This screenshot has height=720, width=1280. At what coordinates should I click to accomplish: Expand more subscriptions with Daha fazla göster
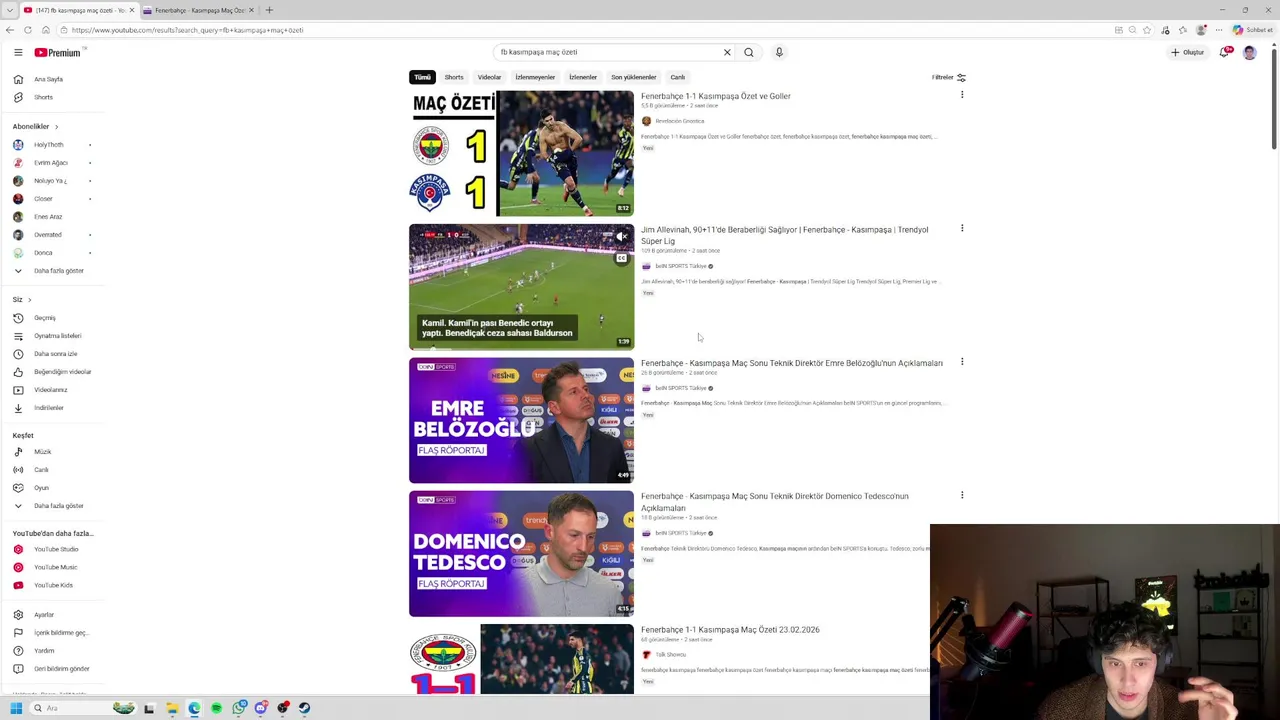(58, 271)
